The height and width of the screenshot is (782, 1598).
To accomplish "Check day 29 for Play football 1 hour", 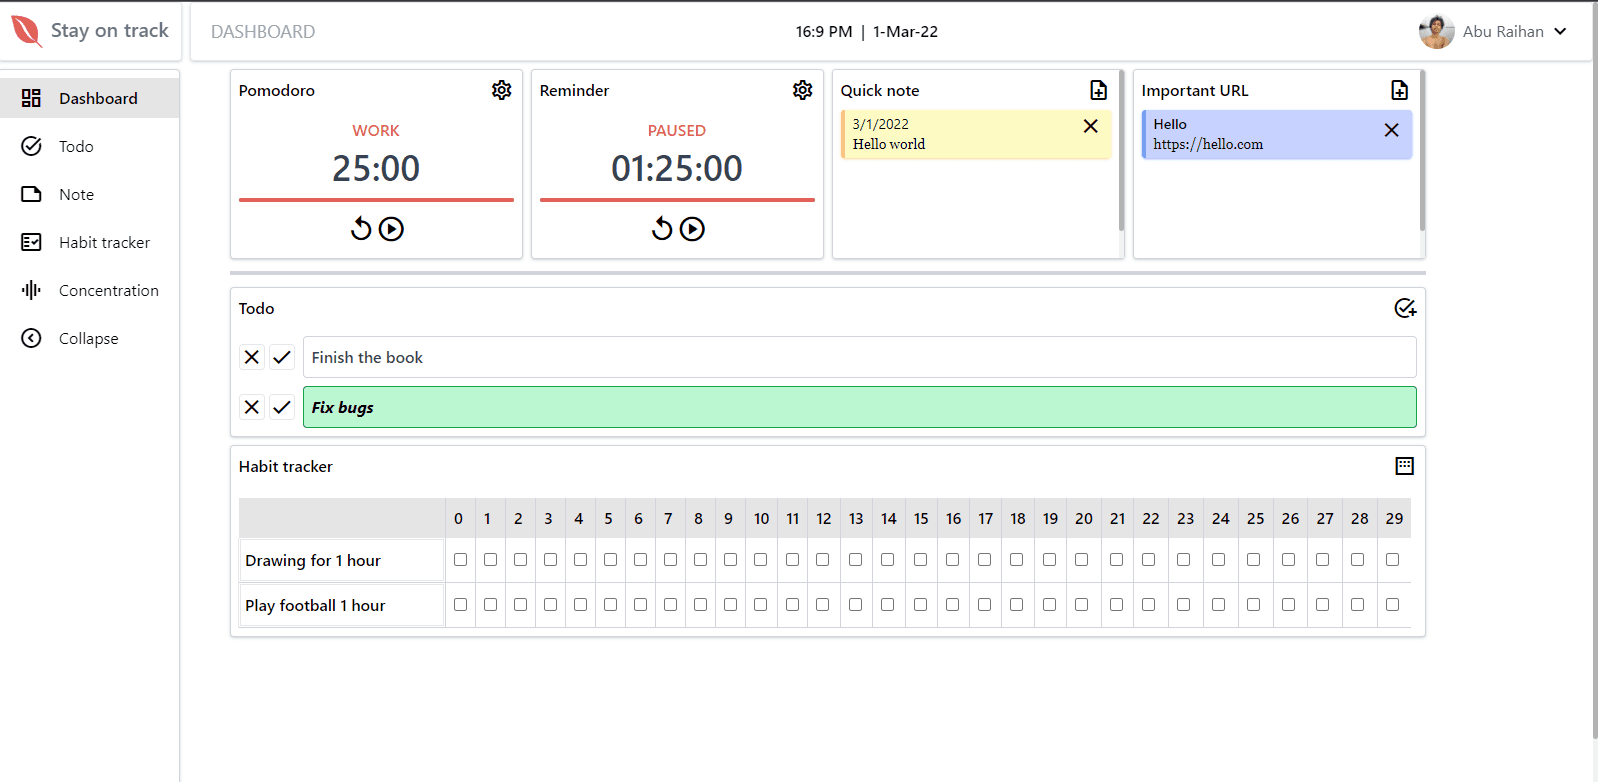I will coord(1392,605).
